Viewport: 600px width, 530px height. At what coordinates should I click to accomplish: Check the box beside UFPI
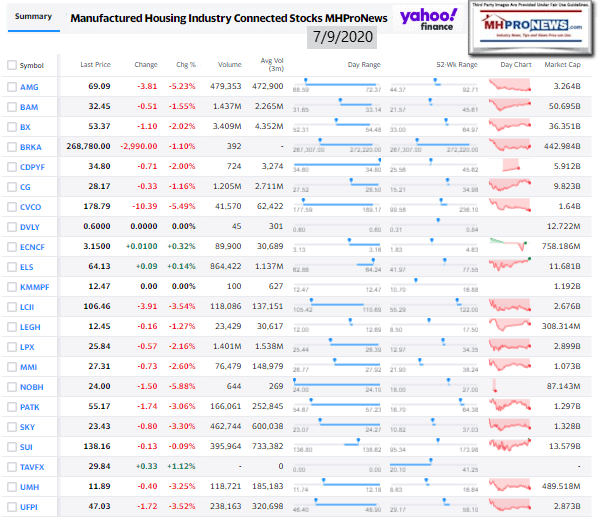point(12,509)
